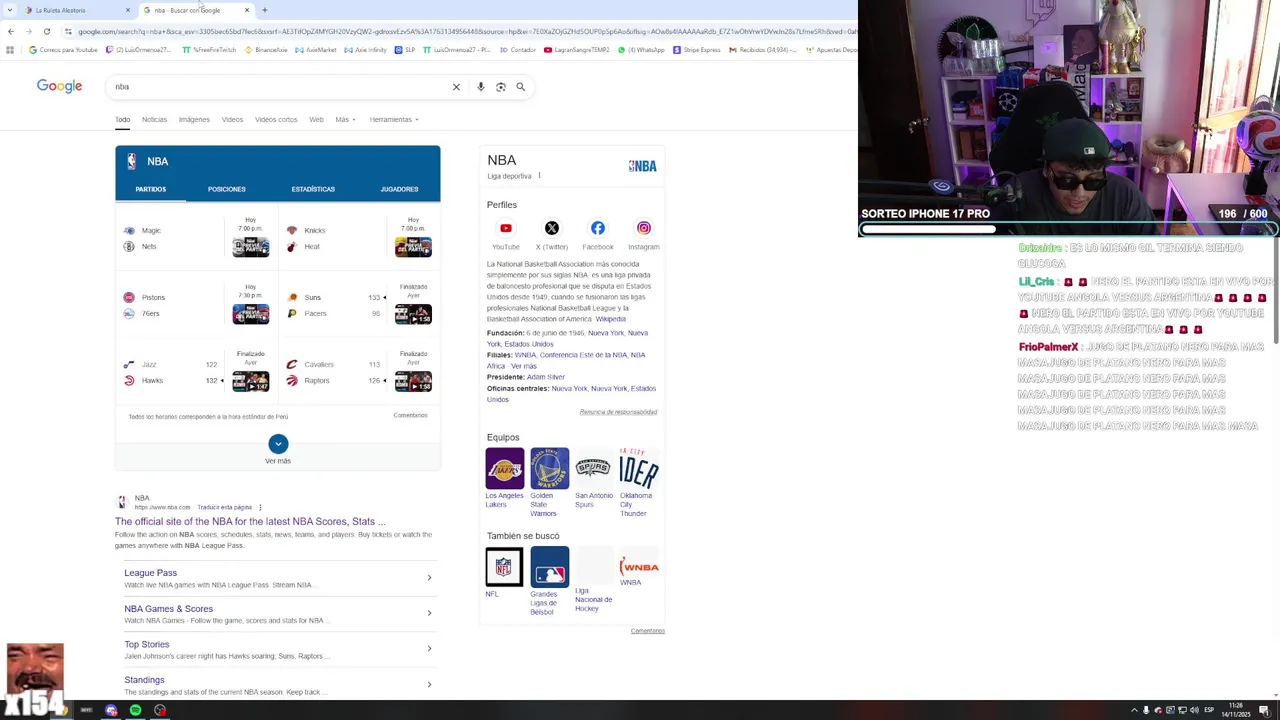Switch to the Imágenes results tab
The image size is (1280, 720).
[194, 120]
